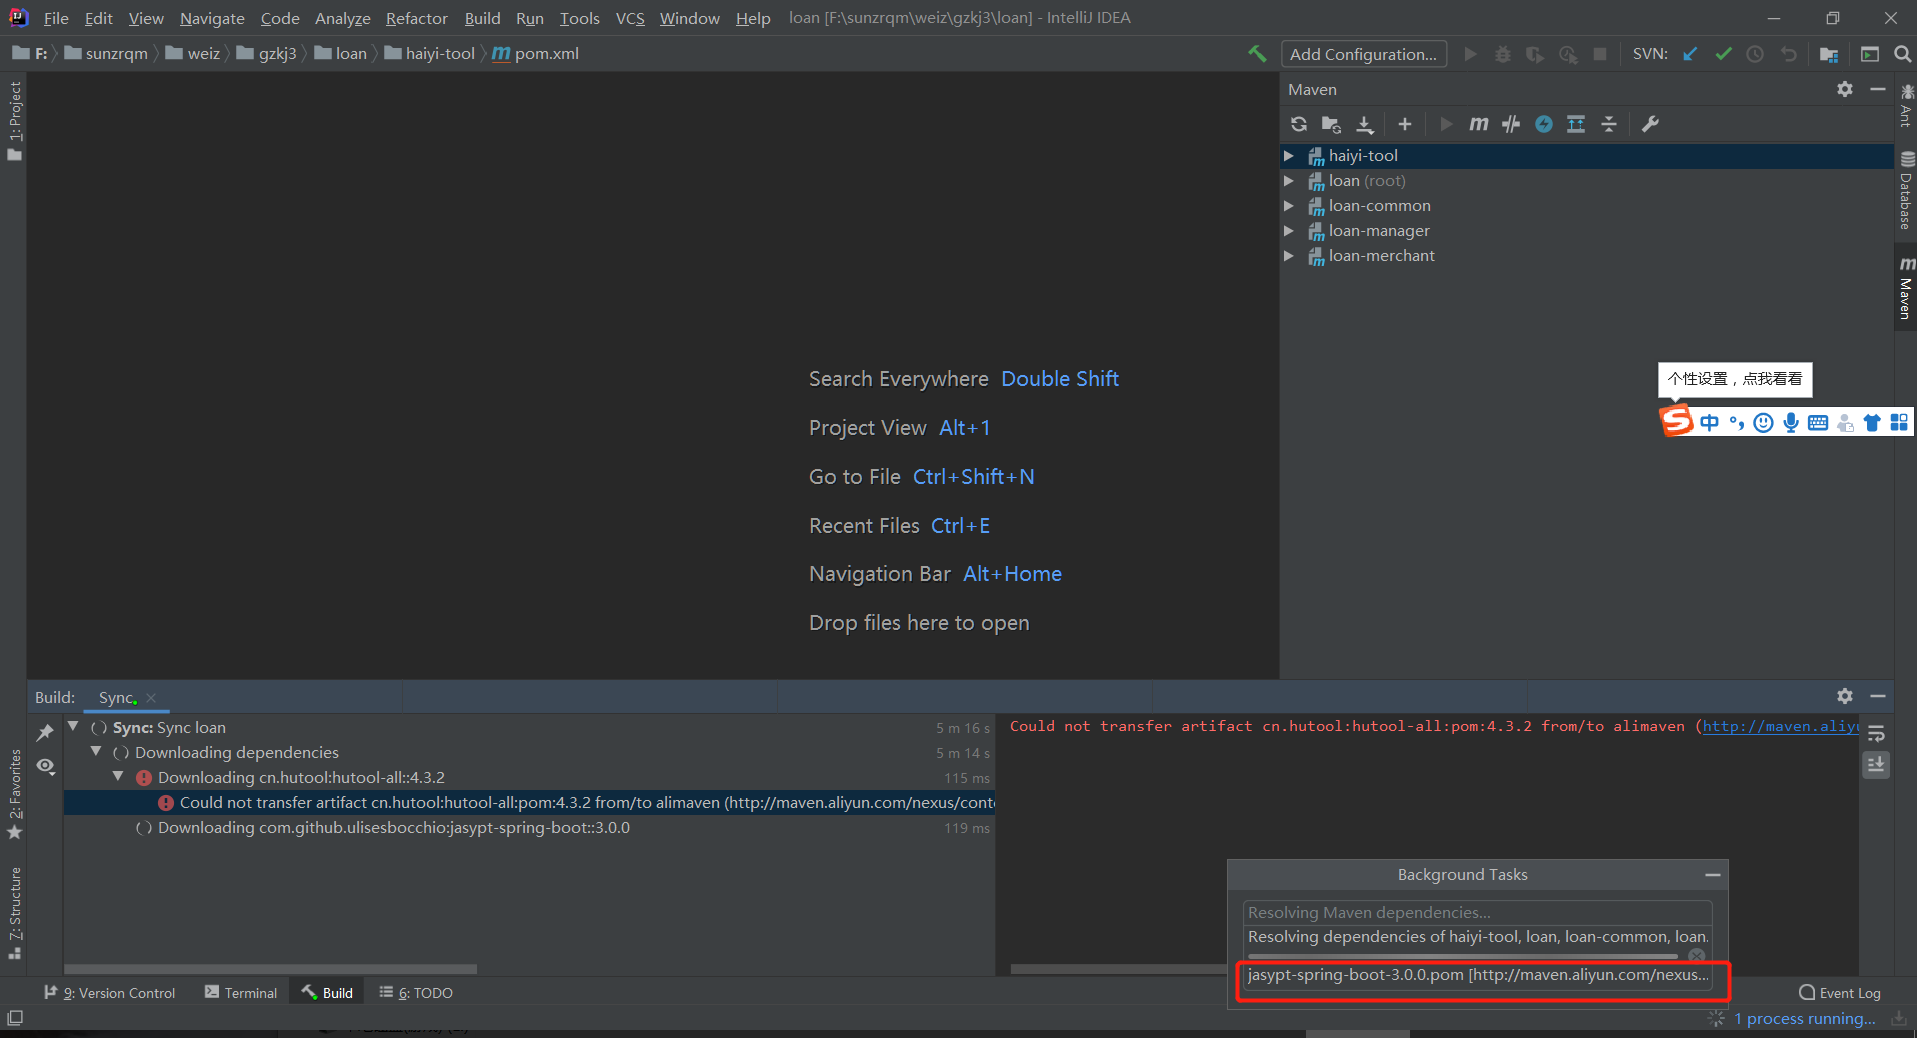Hide the Build tool window
The height and width of the screenshot is (1038, 1917).
[x=1878, y=696]
